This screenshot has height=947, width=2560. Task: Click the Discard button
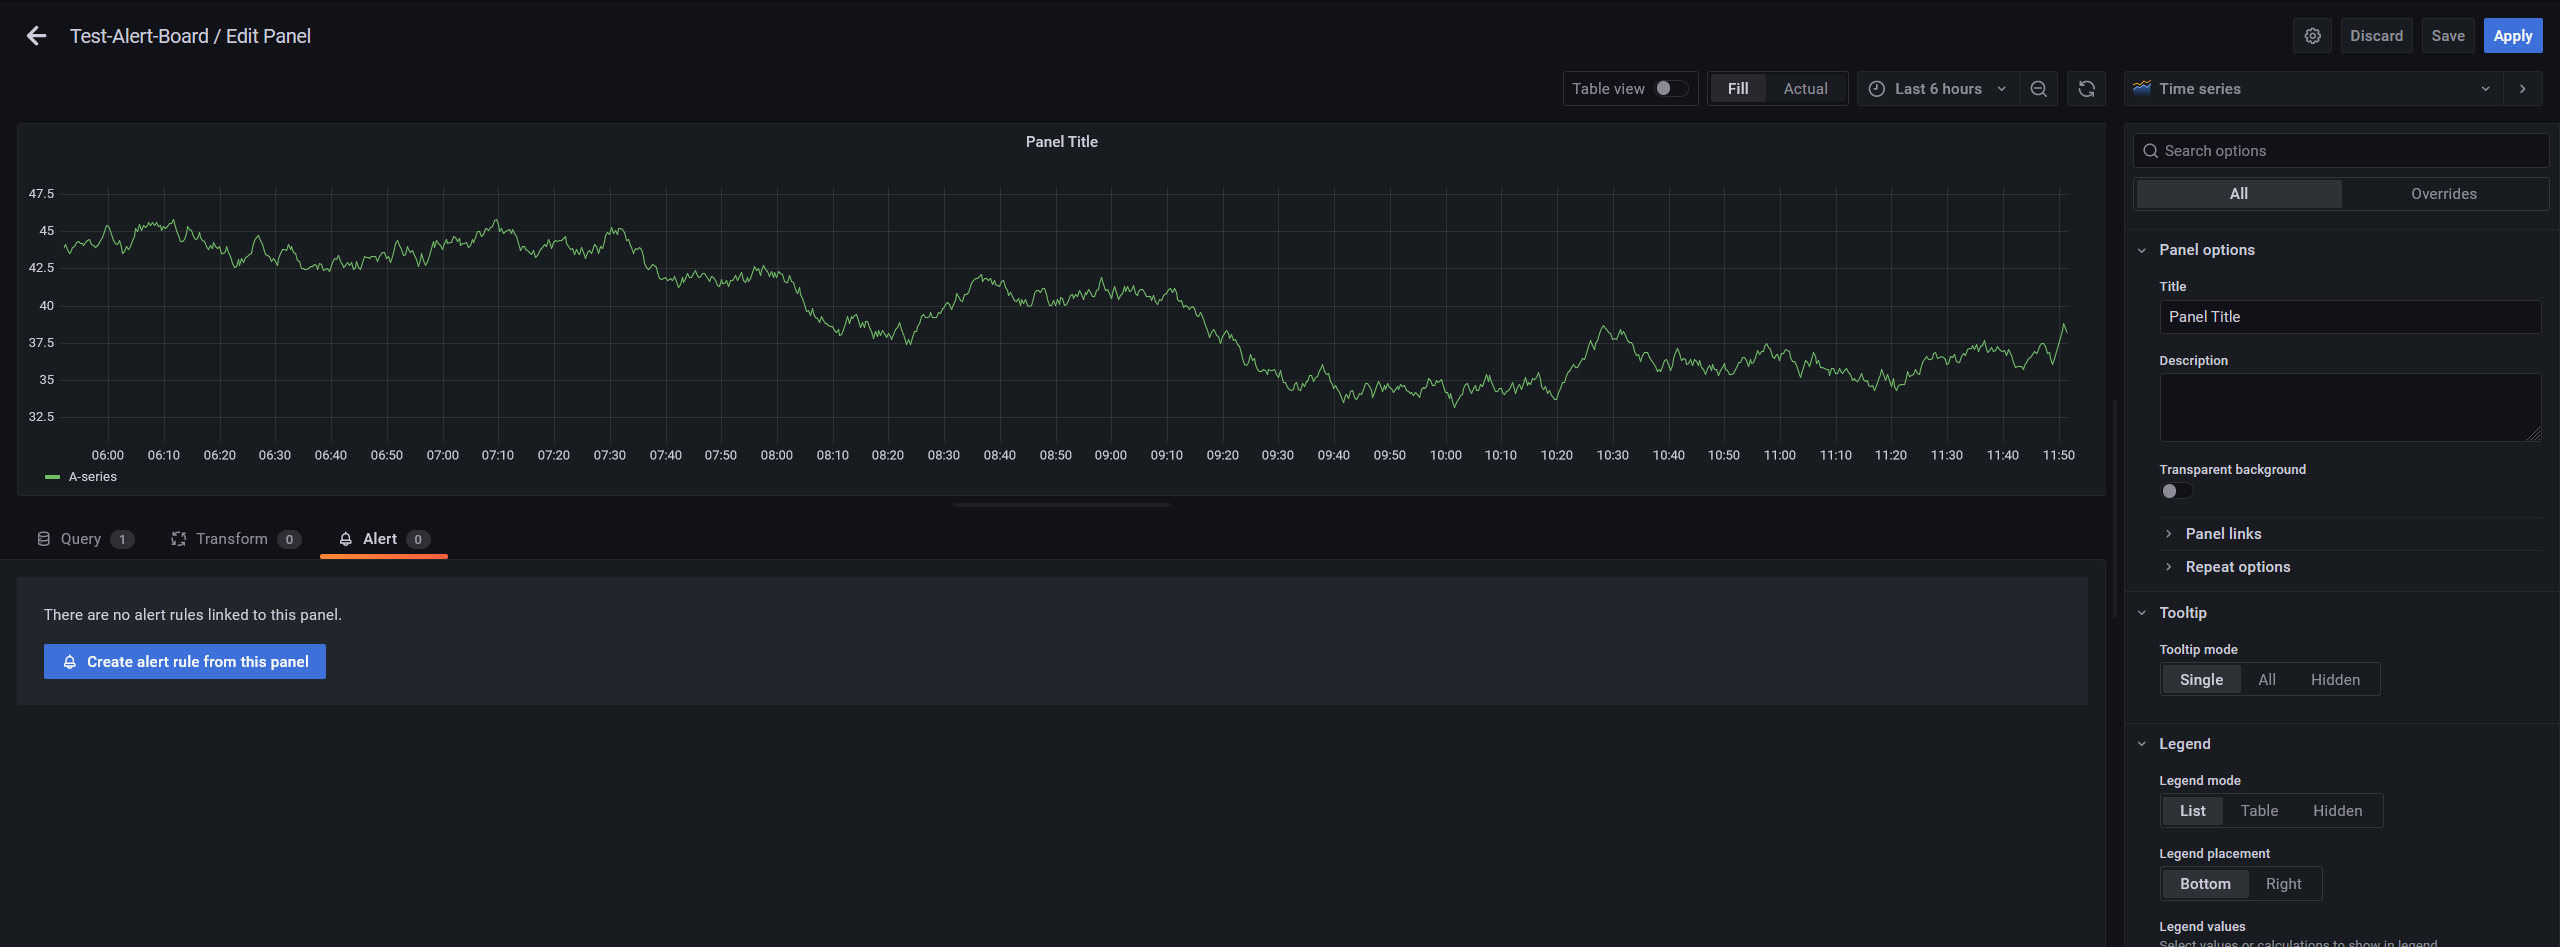(2376, 36)
